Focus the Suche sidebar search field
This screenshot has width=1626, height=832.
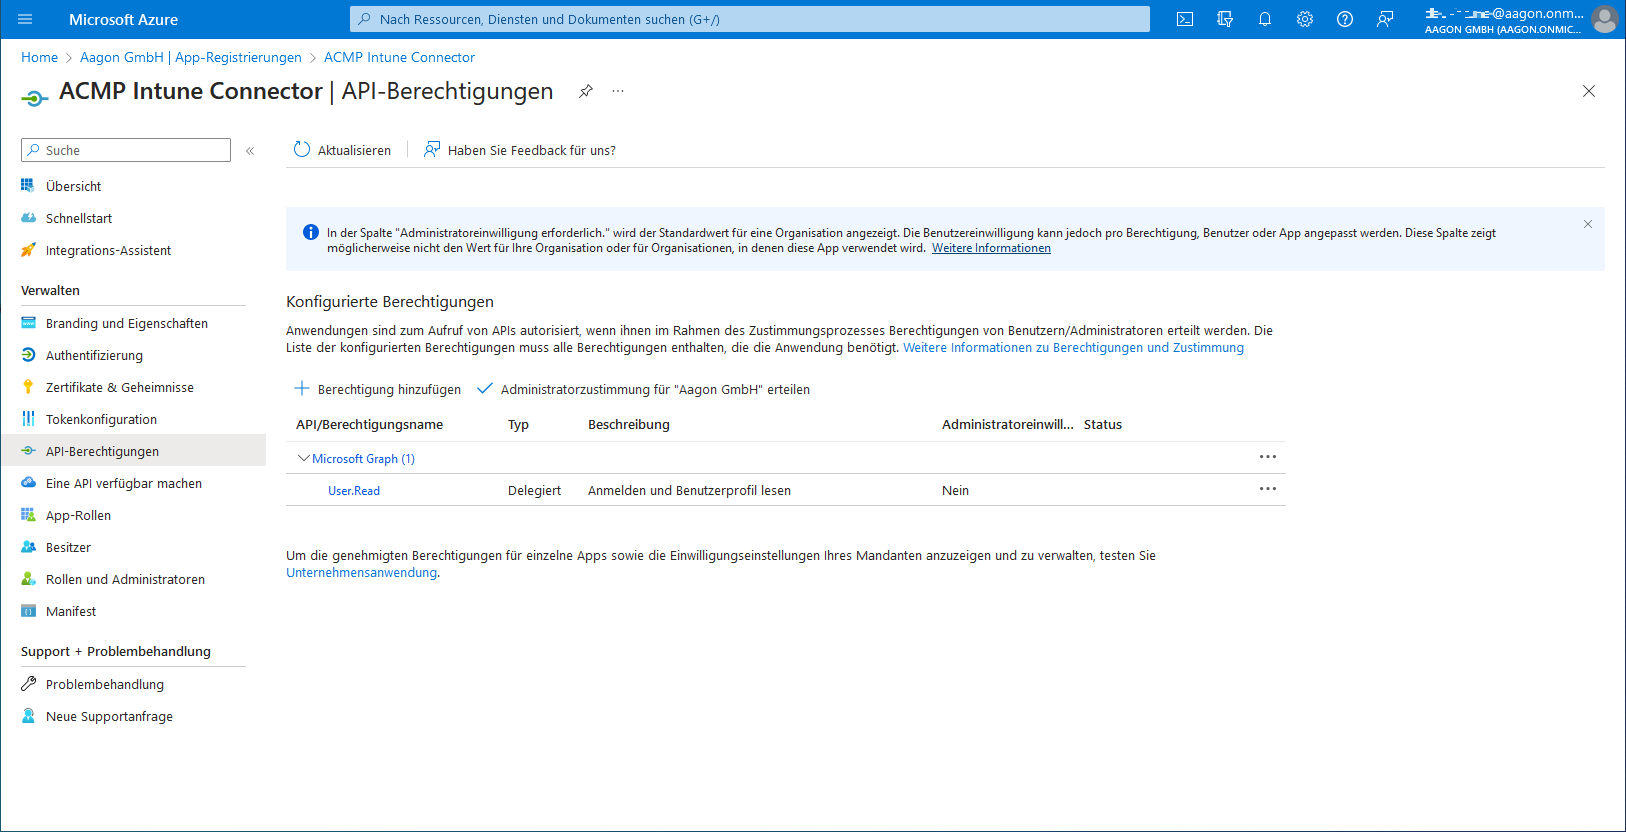pyautogui.click(x=126, y=150)
